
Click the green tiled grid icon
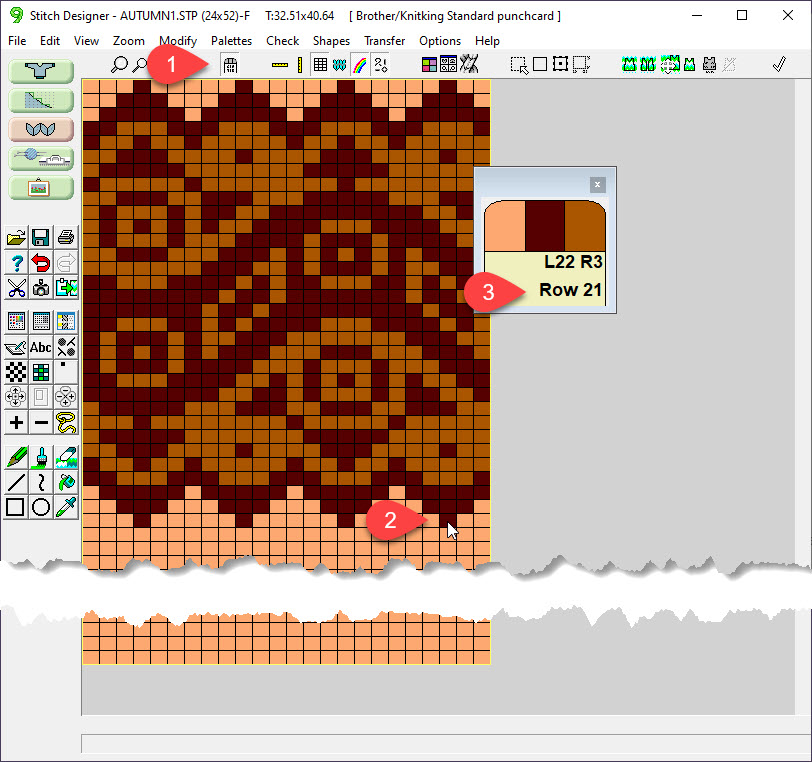tap(41, 372)
